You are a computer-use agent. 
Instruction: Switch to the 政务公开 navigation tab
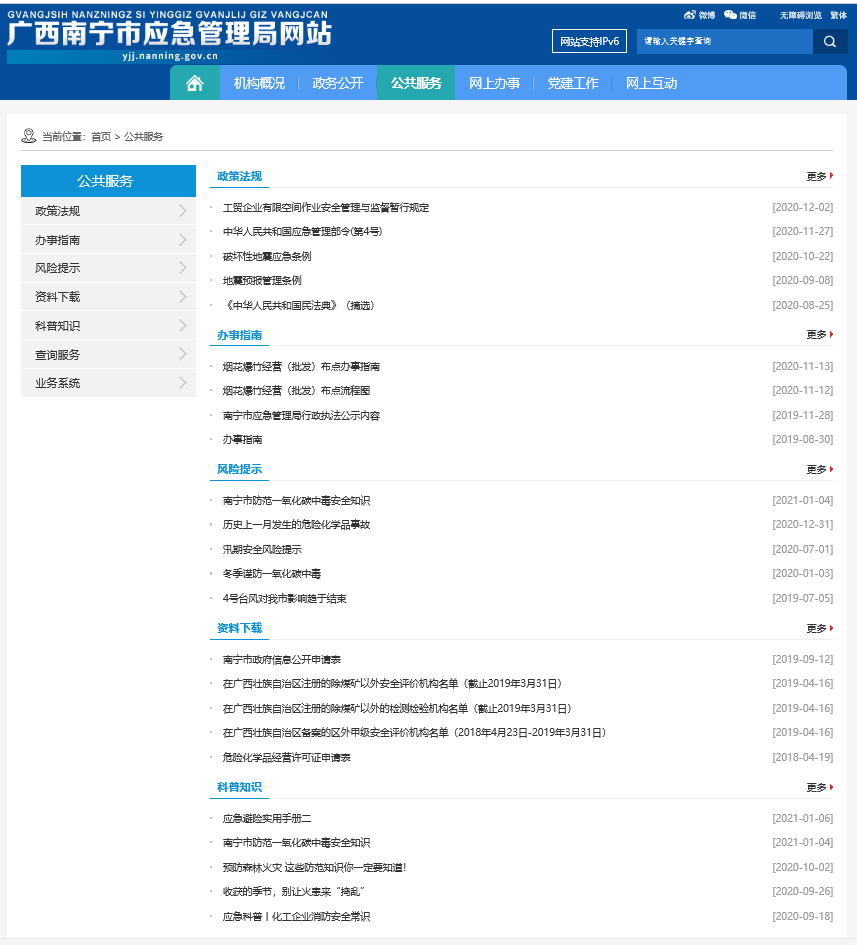coord(338,83)
